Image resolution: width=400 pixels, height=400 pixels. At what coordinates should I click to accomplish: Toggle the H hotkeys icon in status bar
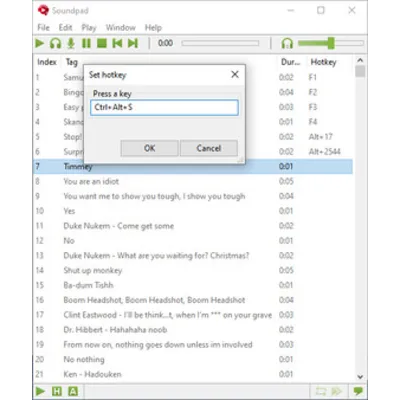tap(57, 391)
